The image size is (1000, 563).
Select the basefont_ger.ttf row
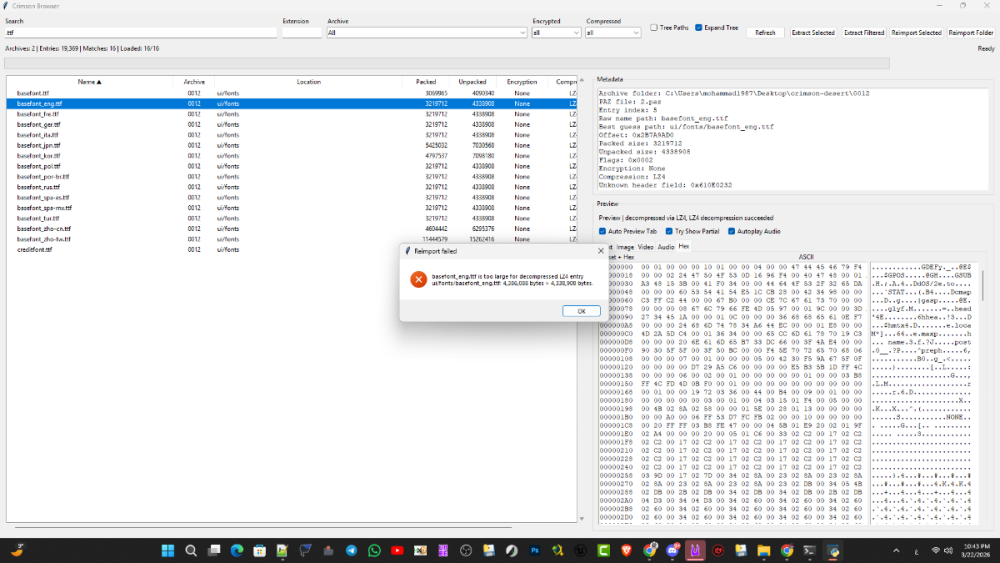291,124
